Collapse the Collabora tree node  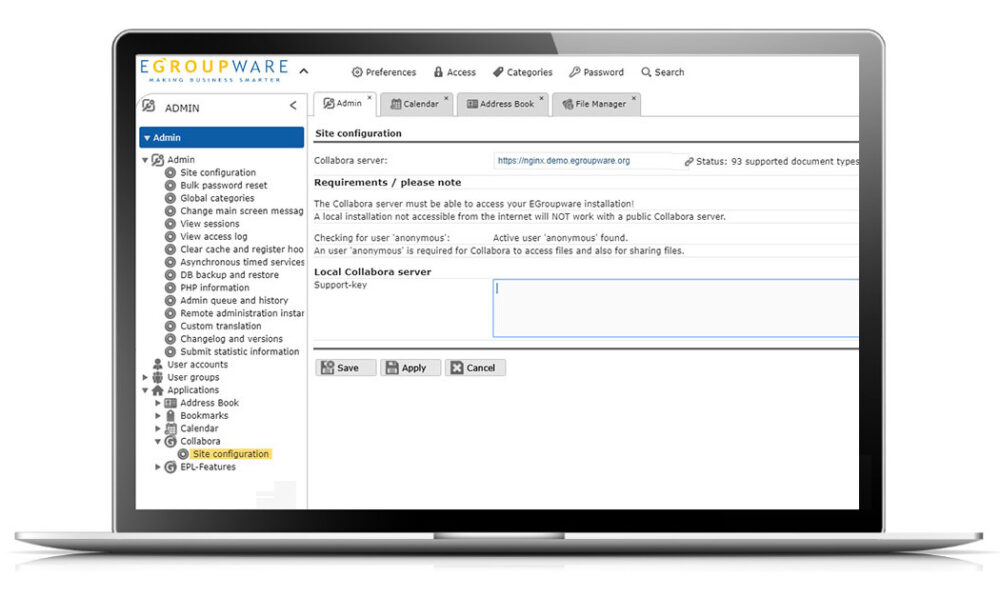(x=158, y=441)
